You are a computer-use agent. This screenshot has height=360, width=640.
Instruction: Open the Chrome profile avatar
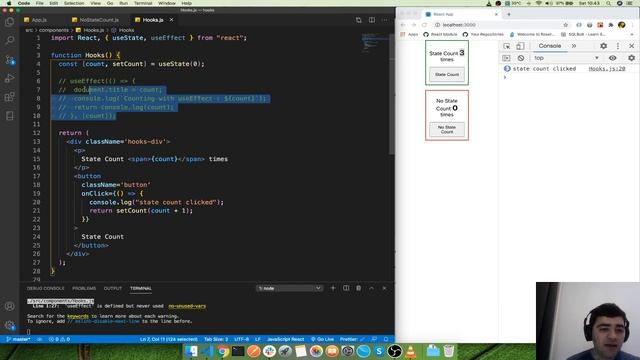pos(622,25)
